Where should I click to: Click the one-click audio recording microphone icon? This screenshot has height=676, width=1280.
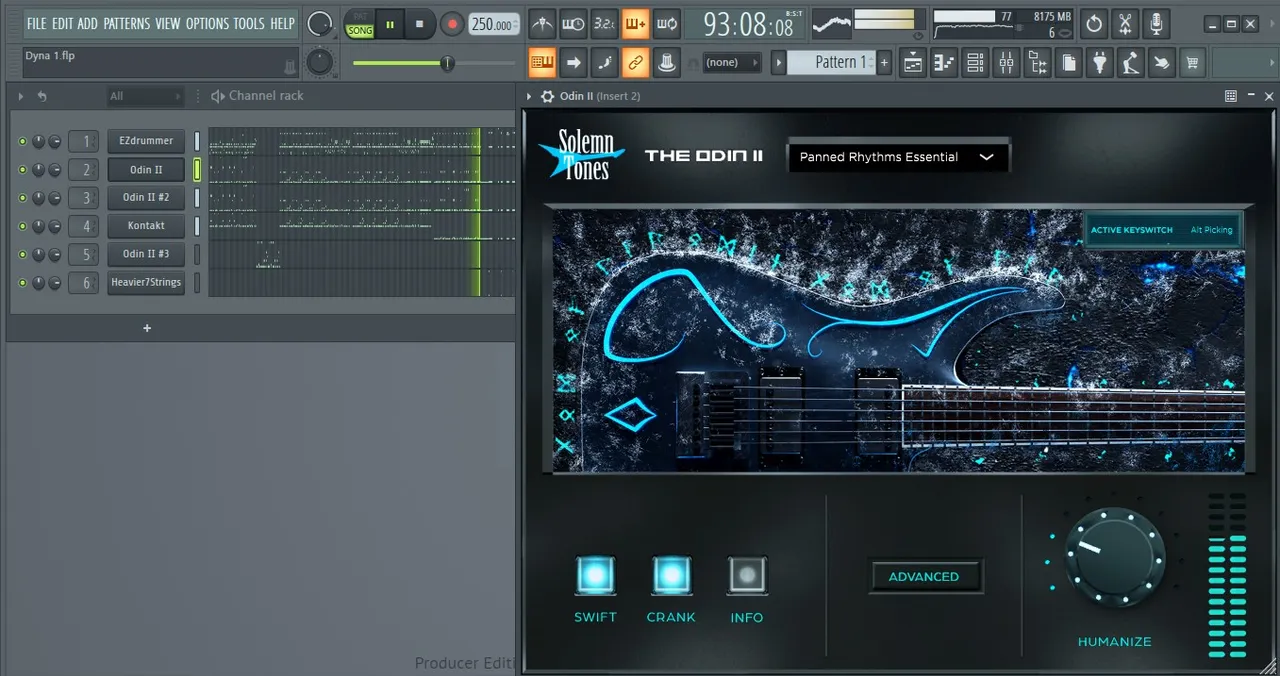point(1156,23)
